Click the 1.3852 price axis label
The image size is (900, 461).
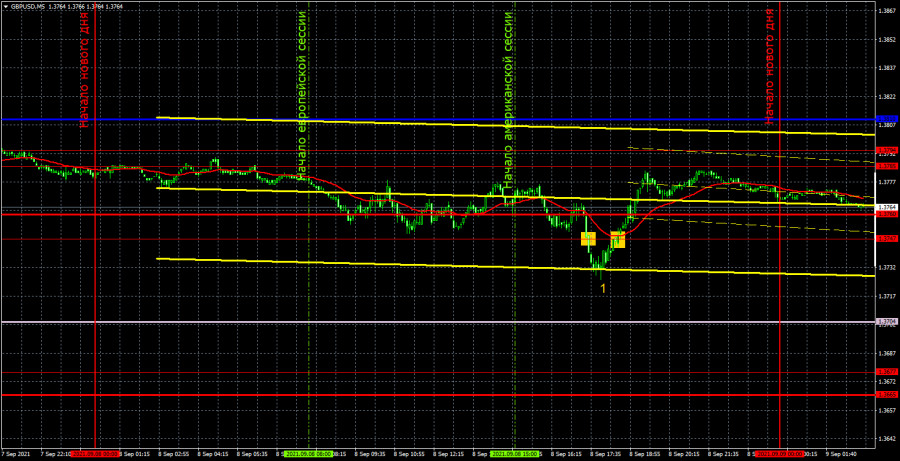pyautogui.click(x=886, y=39)
